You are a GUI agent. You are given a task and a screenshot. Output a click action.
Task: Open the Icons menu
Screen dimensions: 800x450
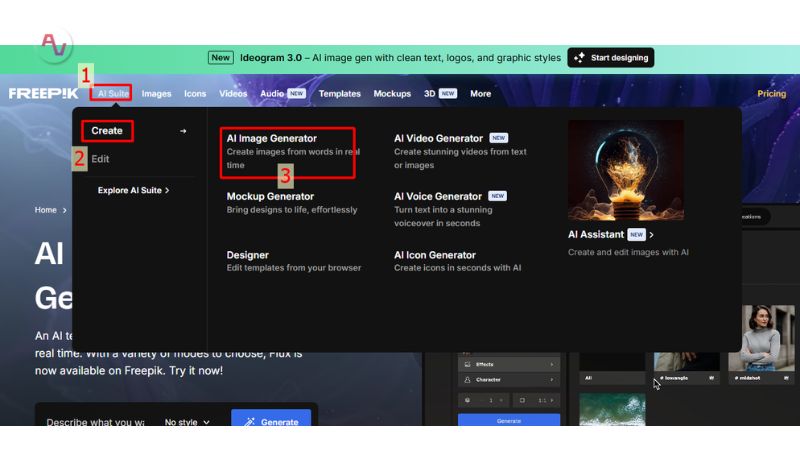click(x=195, y=94)
